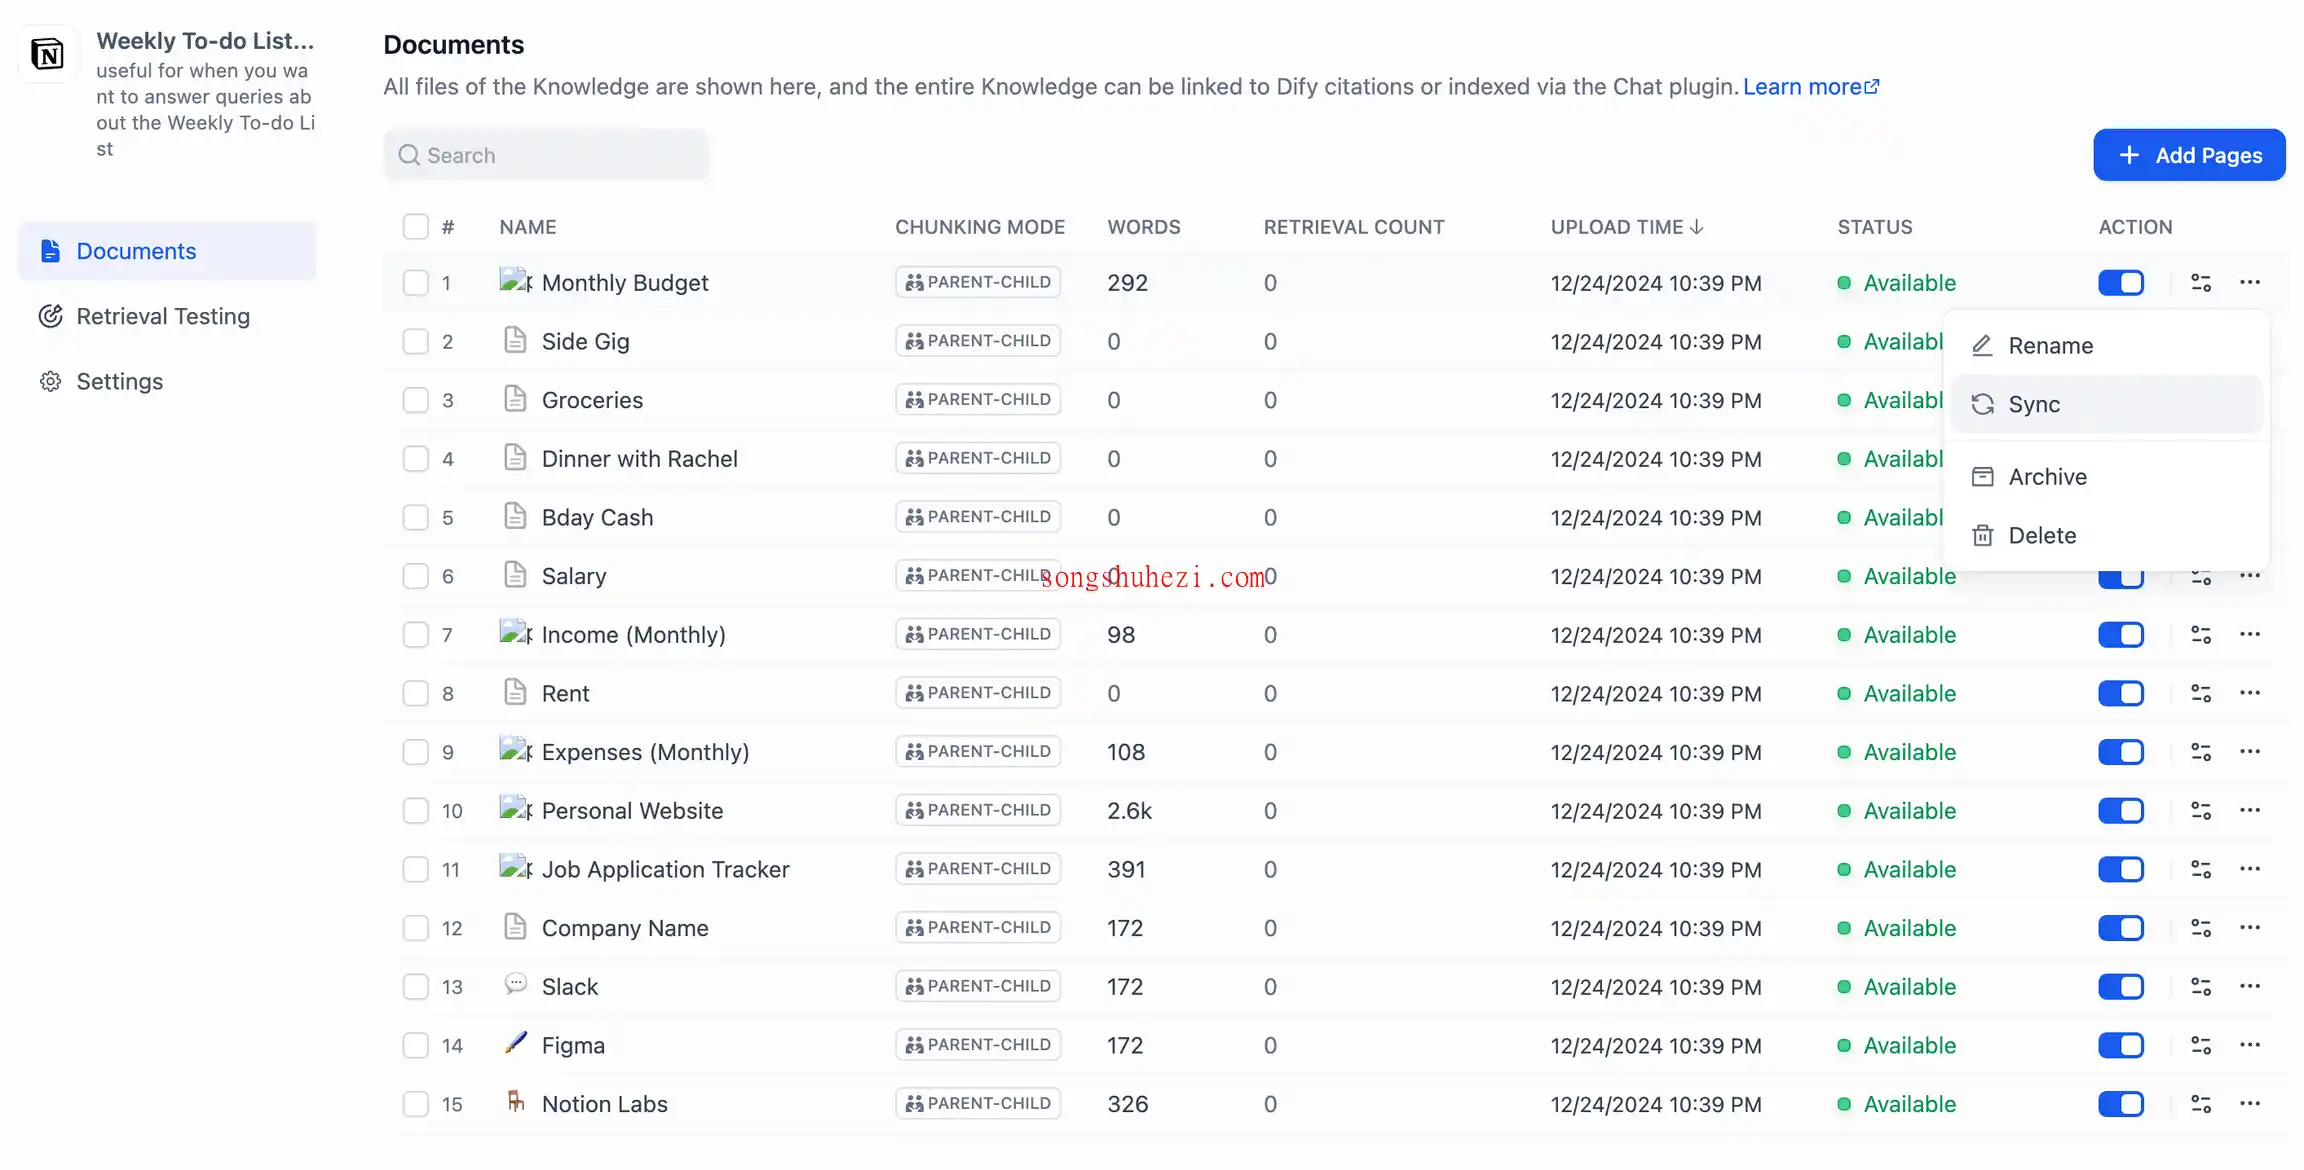This screenshot has height=1170, width=2304.
Task: Toggle the availability switch for Personal Website
Action: coord(2120,810)
